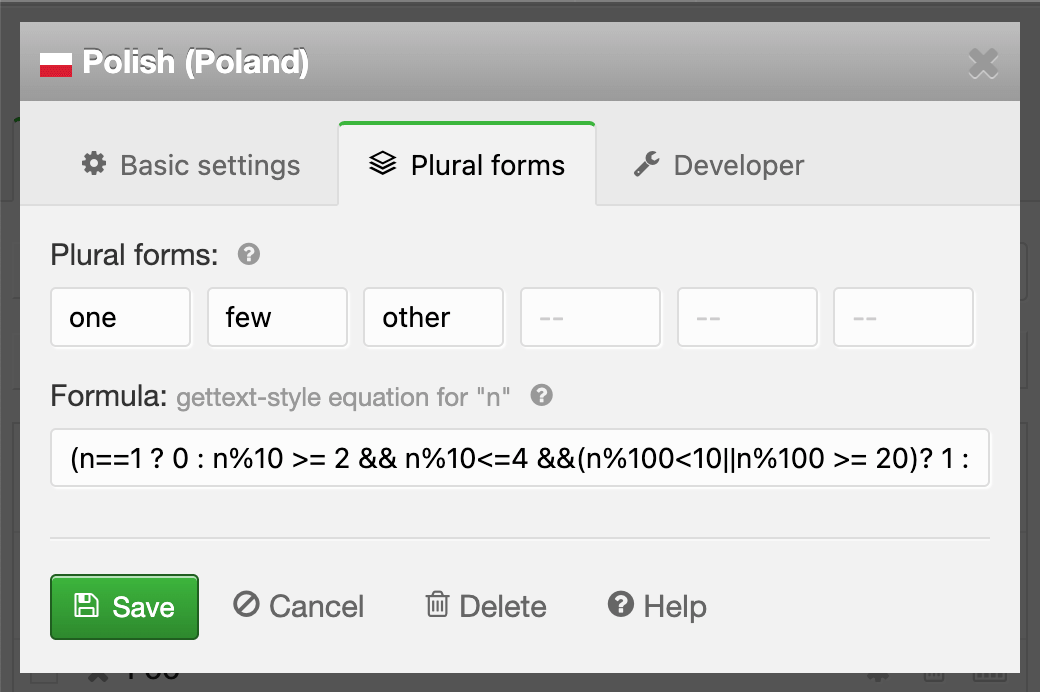Cancel the locale changes
The width and height of the screenshot is (1040, 692).
(x=299, y=606)
